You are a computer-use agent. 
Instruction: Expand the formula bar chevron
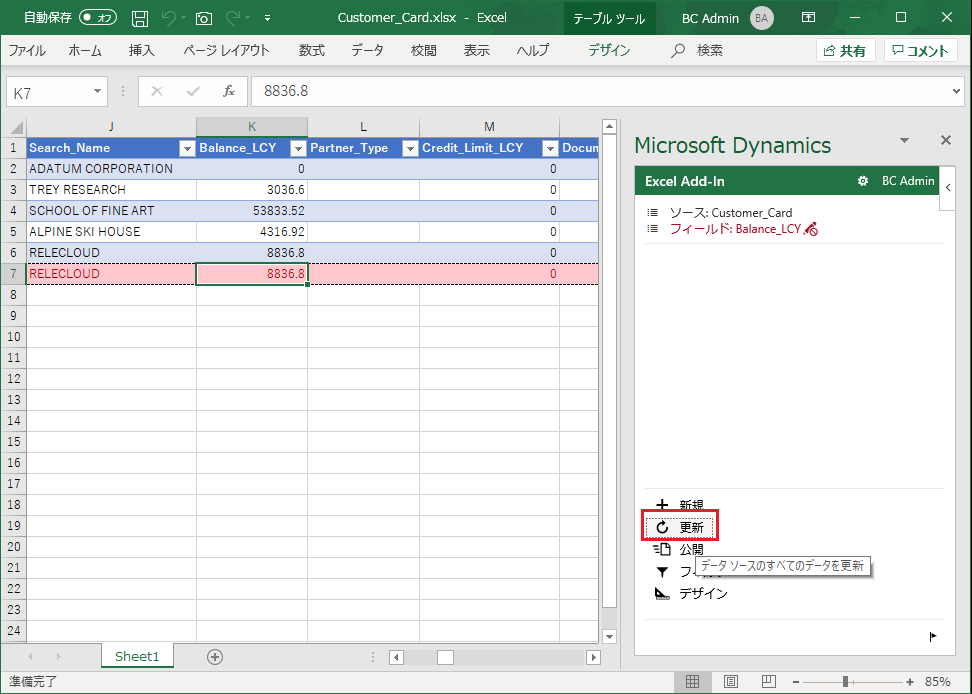pos(957,92)
